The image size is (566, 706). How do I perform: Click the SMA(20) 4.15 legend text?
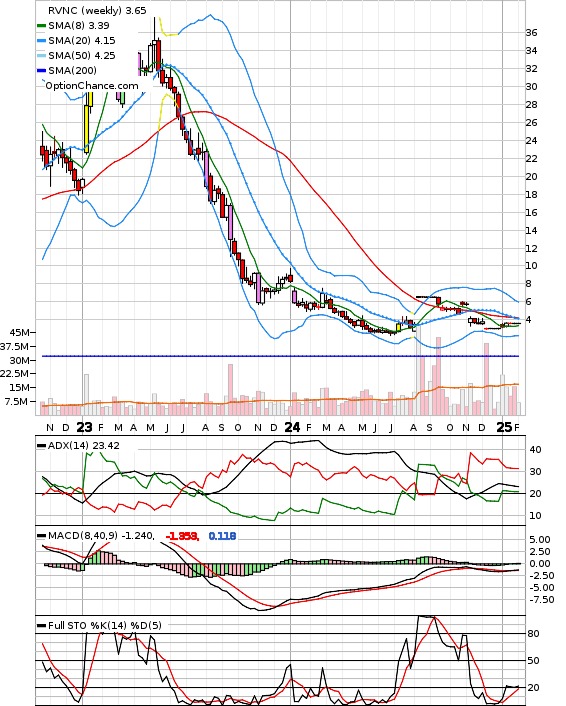point(82,41)
